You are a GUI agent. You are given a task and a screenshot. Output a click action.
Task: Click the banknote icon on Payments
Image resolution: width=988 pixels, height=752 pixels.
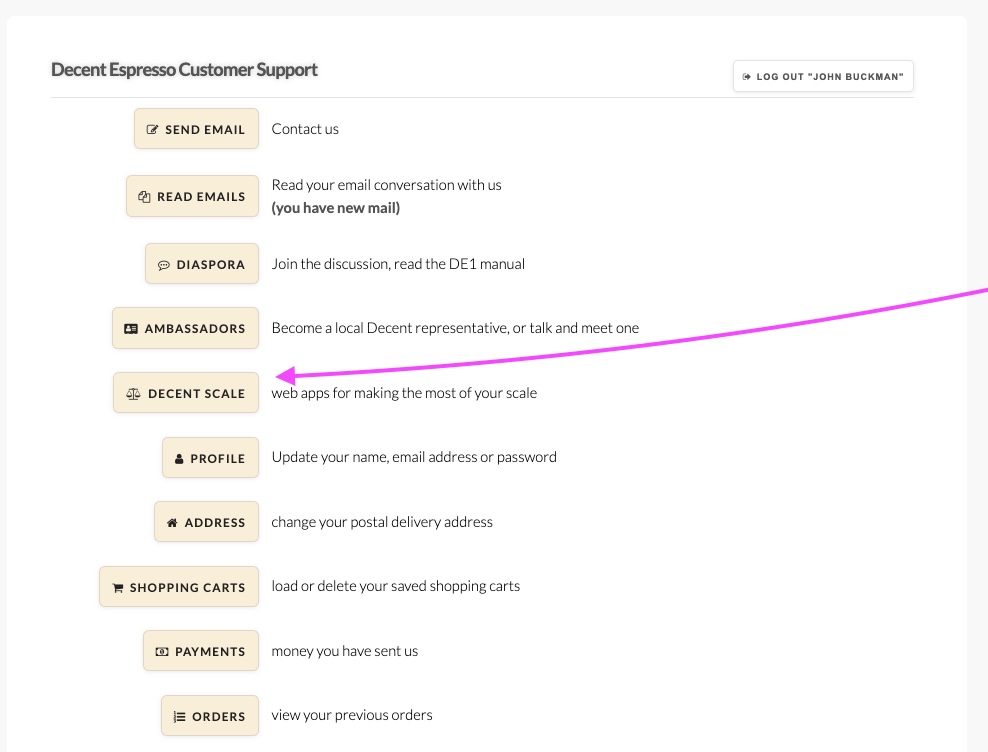(x=162, y=652)
